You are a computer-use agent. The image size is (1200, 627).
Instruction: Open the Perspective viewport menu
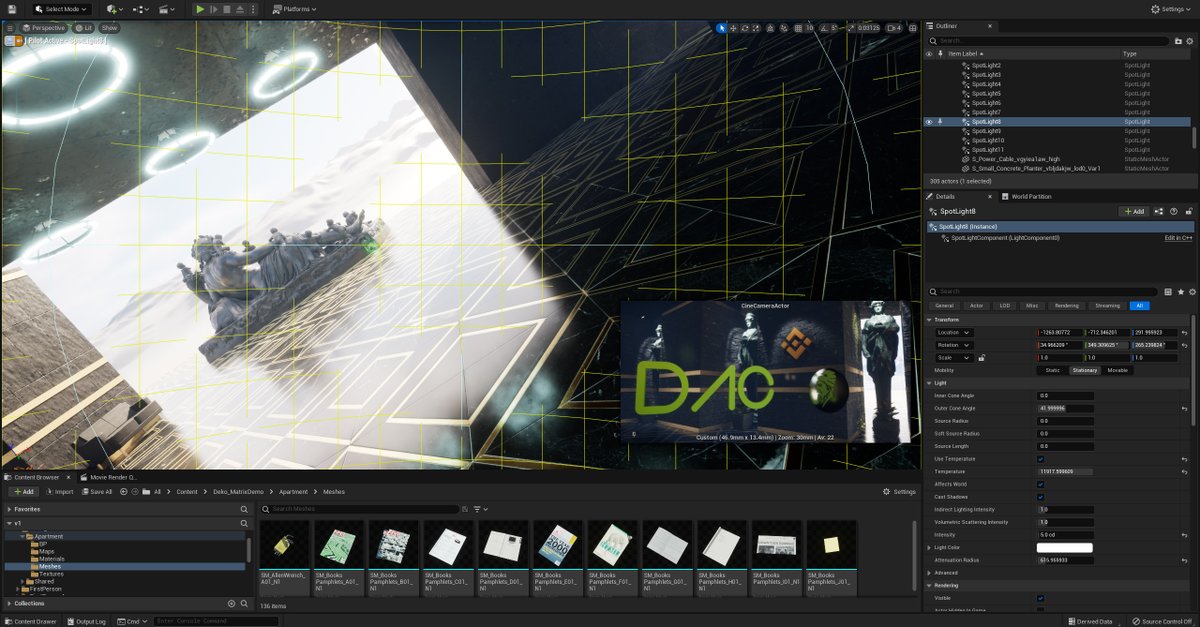coord(43,28)
